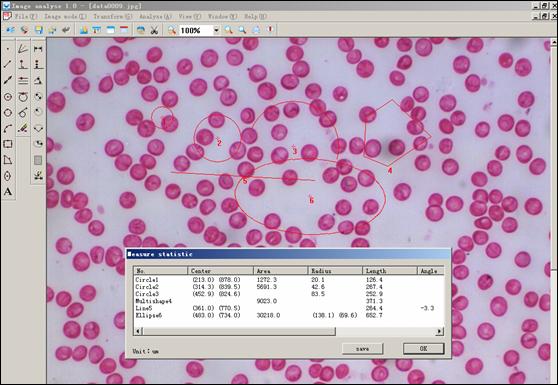Select the thin line measure tool

coord(8,64)
